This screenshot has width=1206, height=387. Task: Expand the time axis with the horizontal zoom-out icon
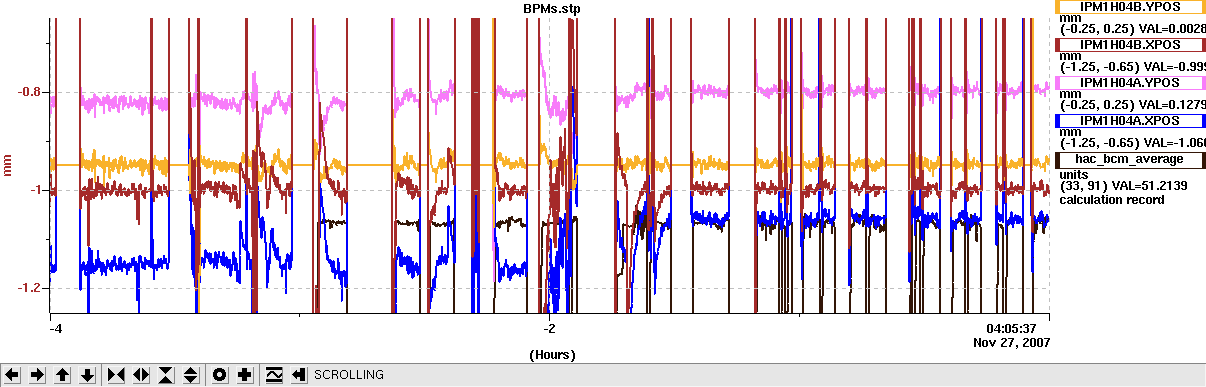141,375
